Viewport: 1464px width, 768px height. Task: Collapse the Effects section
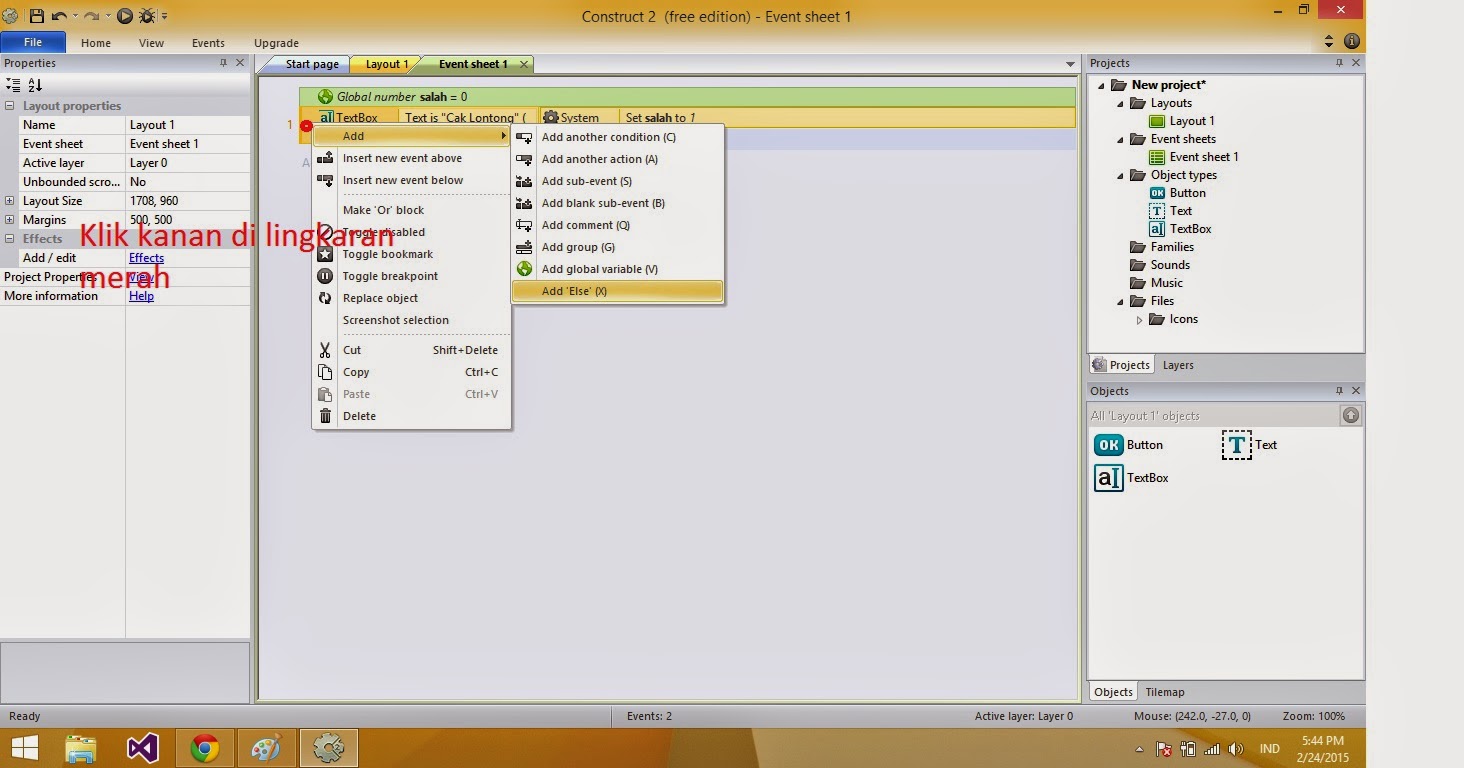coord(10,239)
